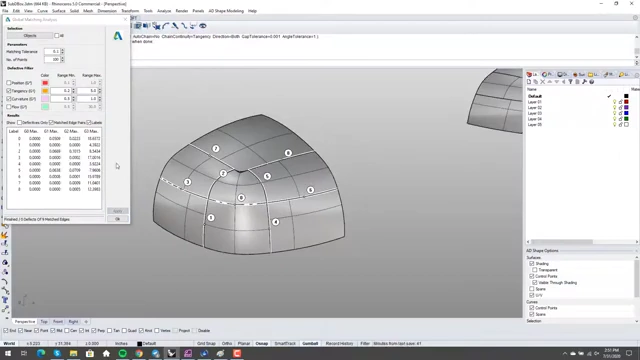
Task: Click the layers panel help icon
Action: pyautogui.click(x=591, y=82)
